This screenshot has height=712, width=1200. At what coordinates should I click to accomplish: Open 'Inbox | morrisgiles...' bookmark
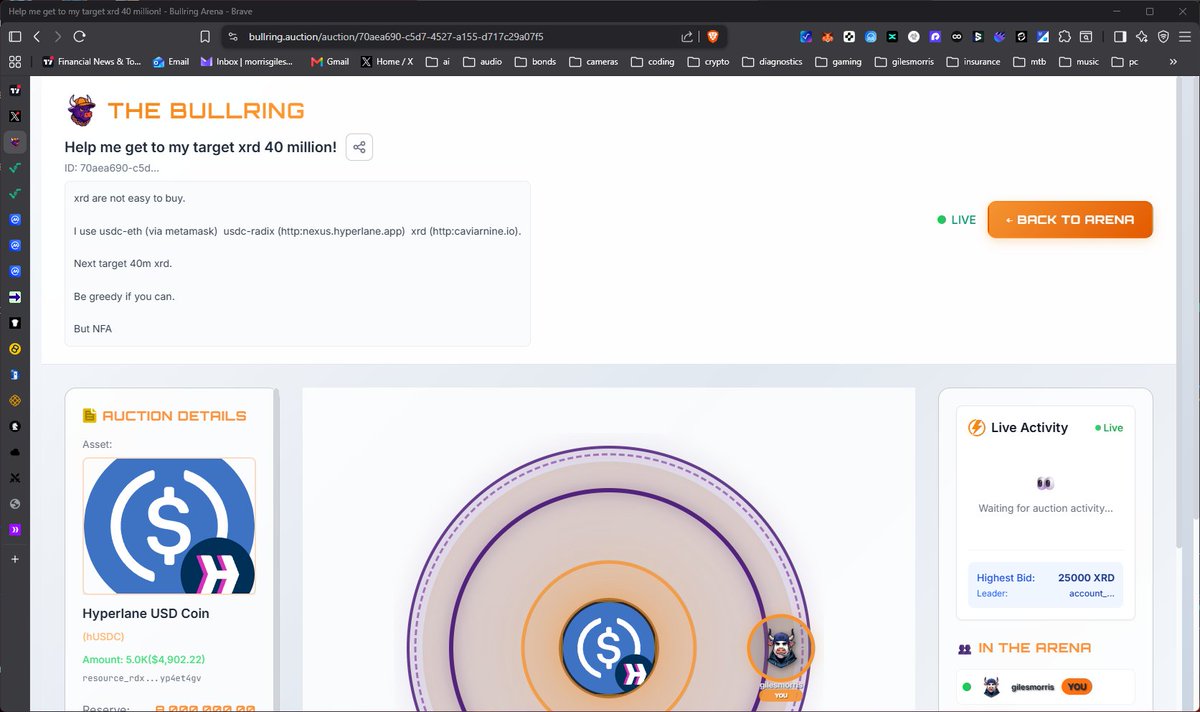247,61
